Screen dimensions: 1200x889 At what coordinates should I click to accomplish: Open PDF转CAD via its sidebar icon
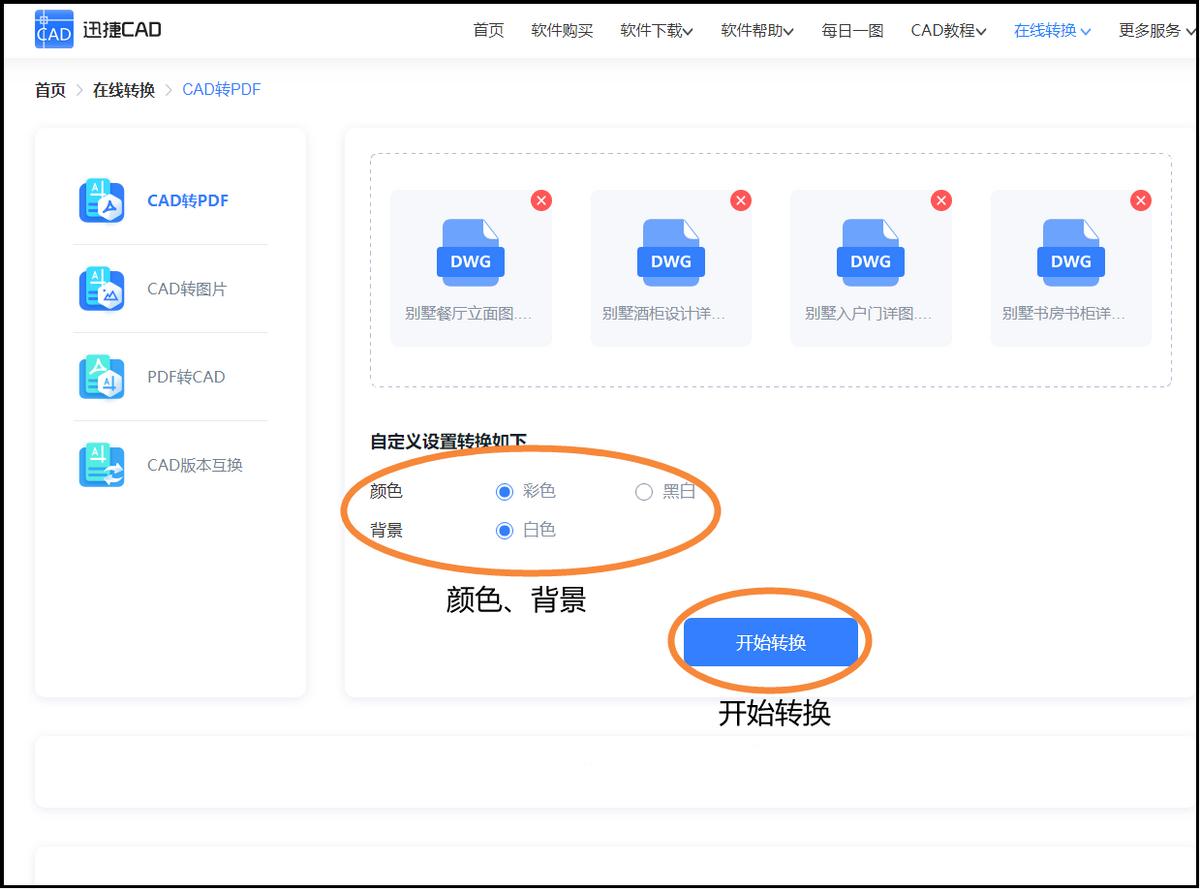click(x=101, y=376)
